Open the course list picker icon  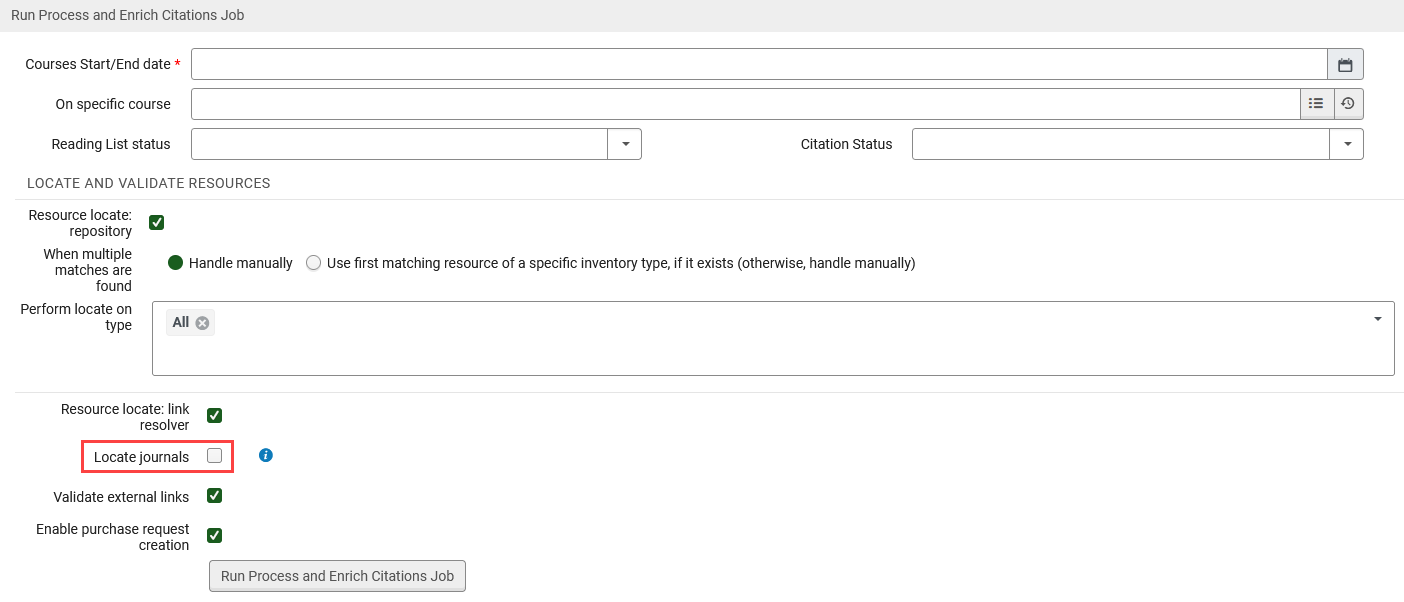[x=1316, y=103]
